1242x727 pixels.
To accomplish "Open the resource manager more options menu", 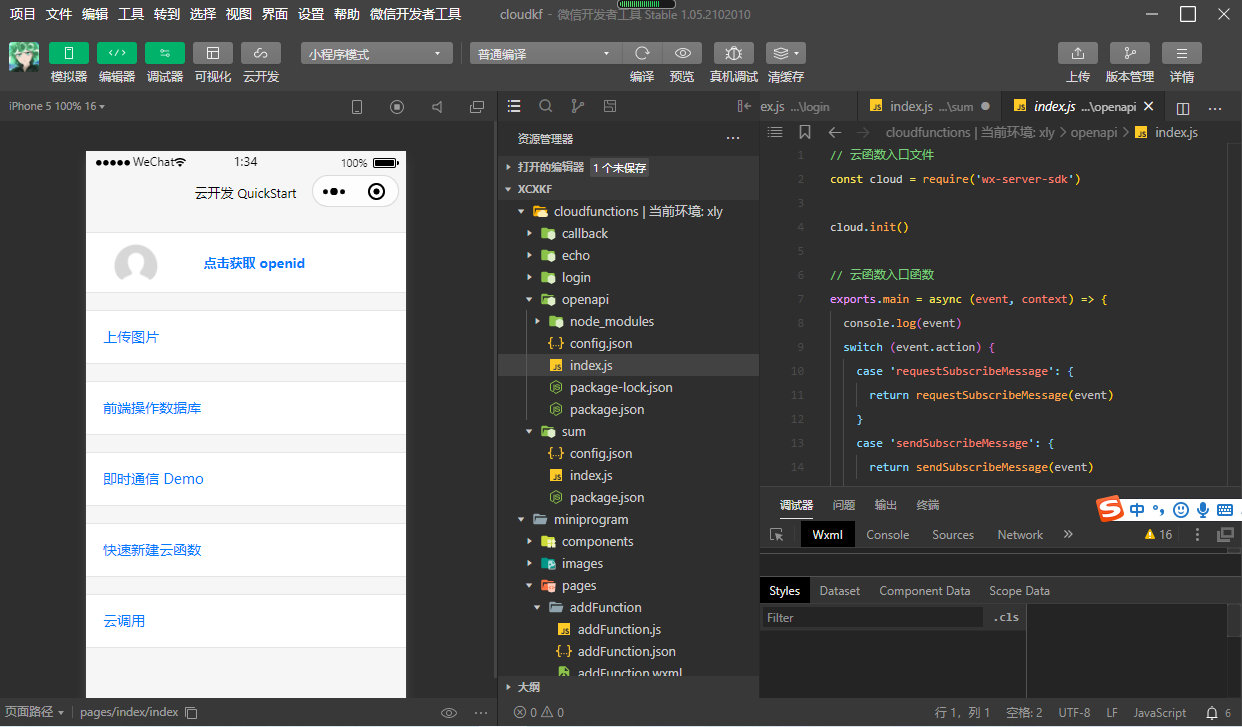I will click(x=733, y=139).
